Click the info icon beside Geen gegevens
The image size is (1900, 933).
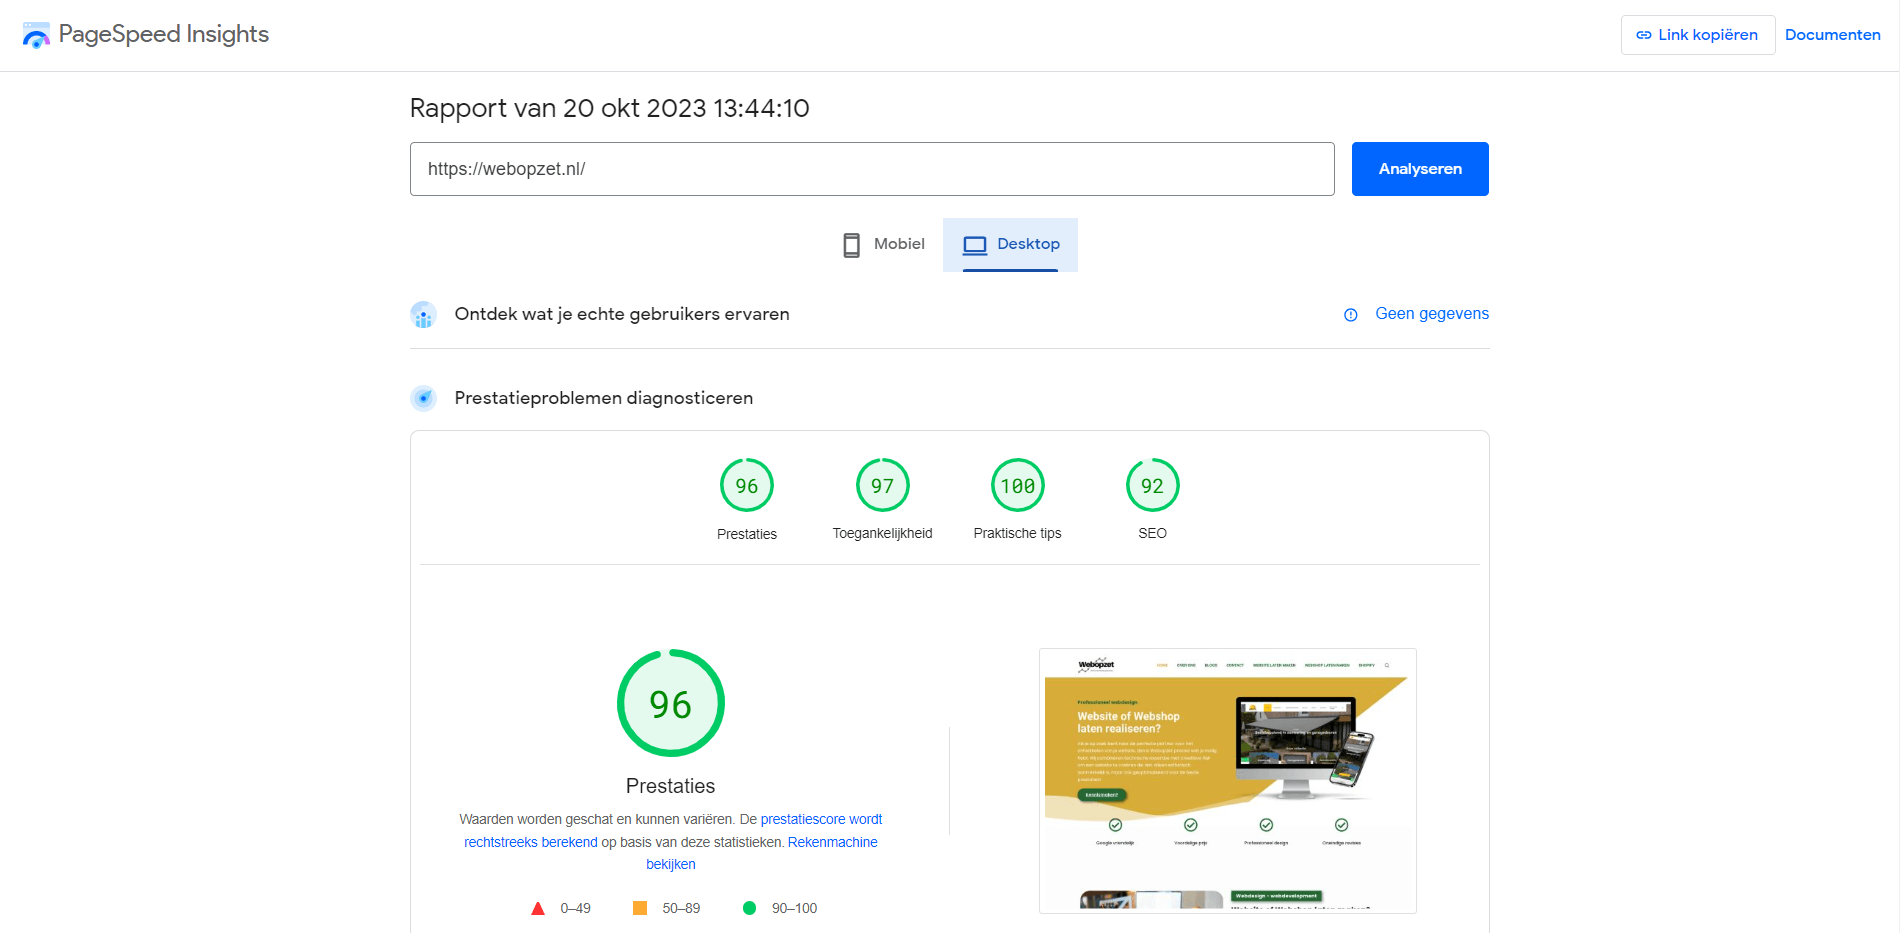1350,315
